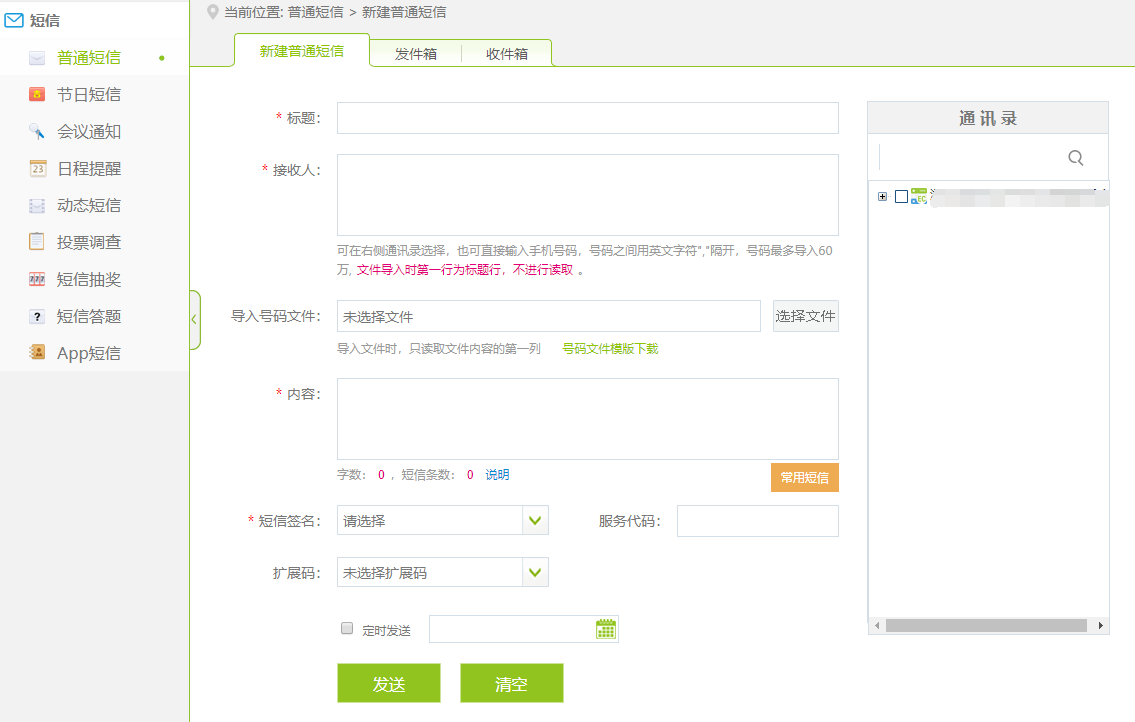Image resolution: width=1135 pixels, height=722 pixels.
Task: Click the contacts search magnifier icon
Action: [1076, 158]
